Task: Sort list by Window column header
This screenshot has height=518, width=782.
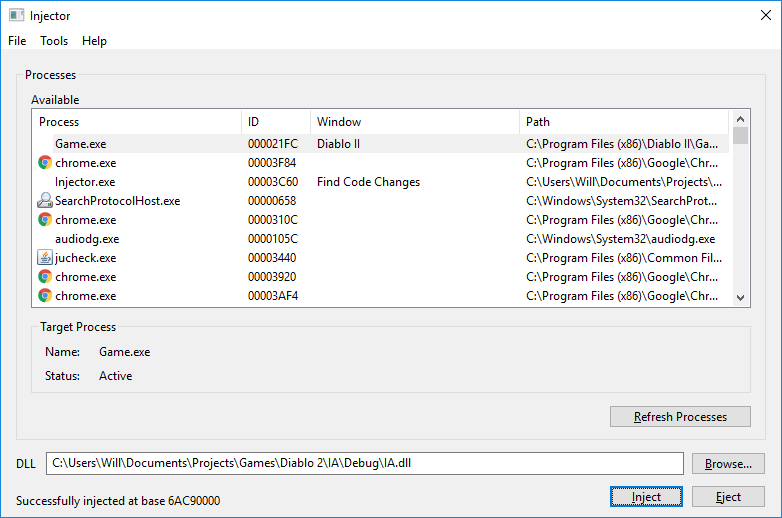Action: pyautogui.click(x=414, y=122)
